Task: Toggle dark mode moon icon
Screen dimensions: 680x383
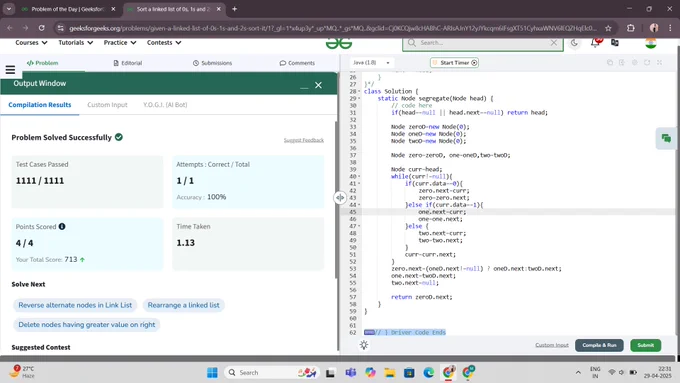Action: coord(574,43)
